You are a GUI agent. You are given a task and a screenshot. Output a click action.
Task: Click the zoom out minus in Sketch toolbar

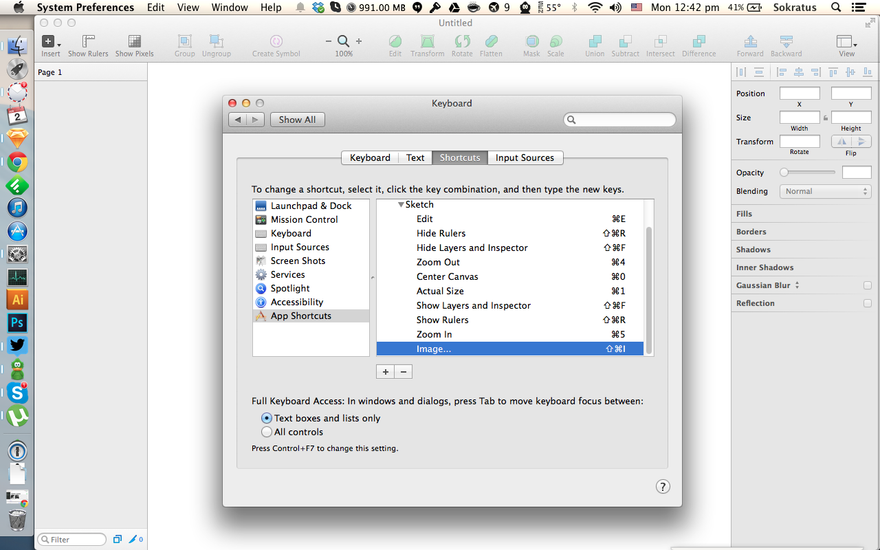point(328,41)
